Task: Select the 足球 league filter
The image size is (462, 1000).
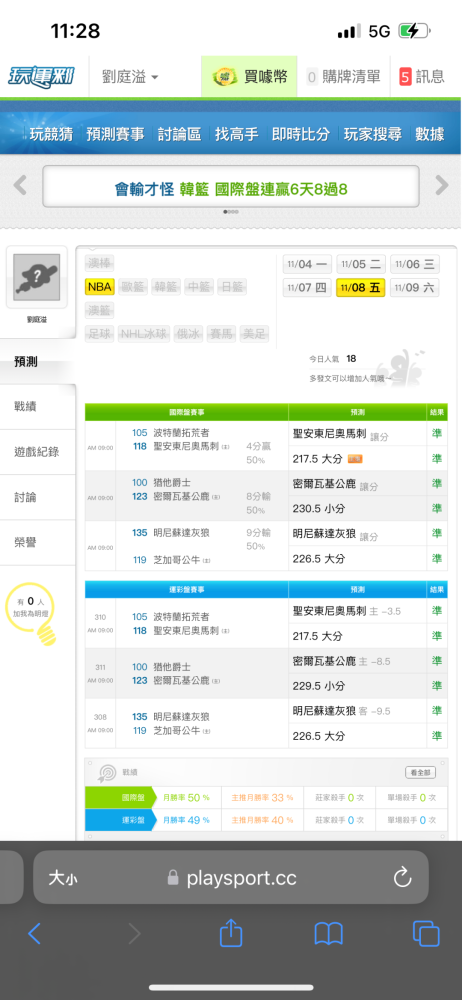Action: coord(100,334)
